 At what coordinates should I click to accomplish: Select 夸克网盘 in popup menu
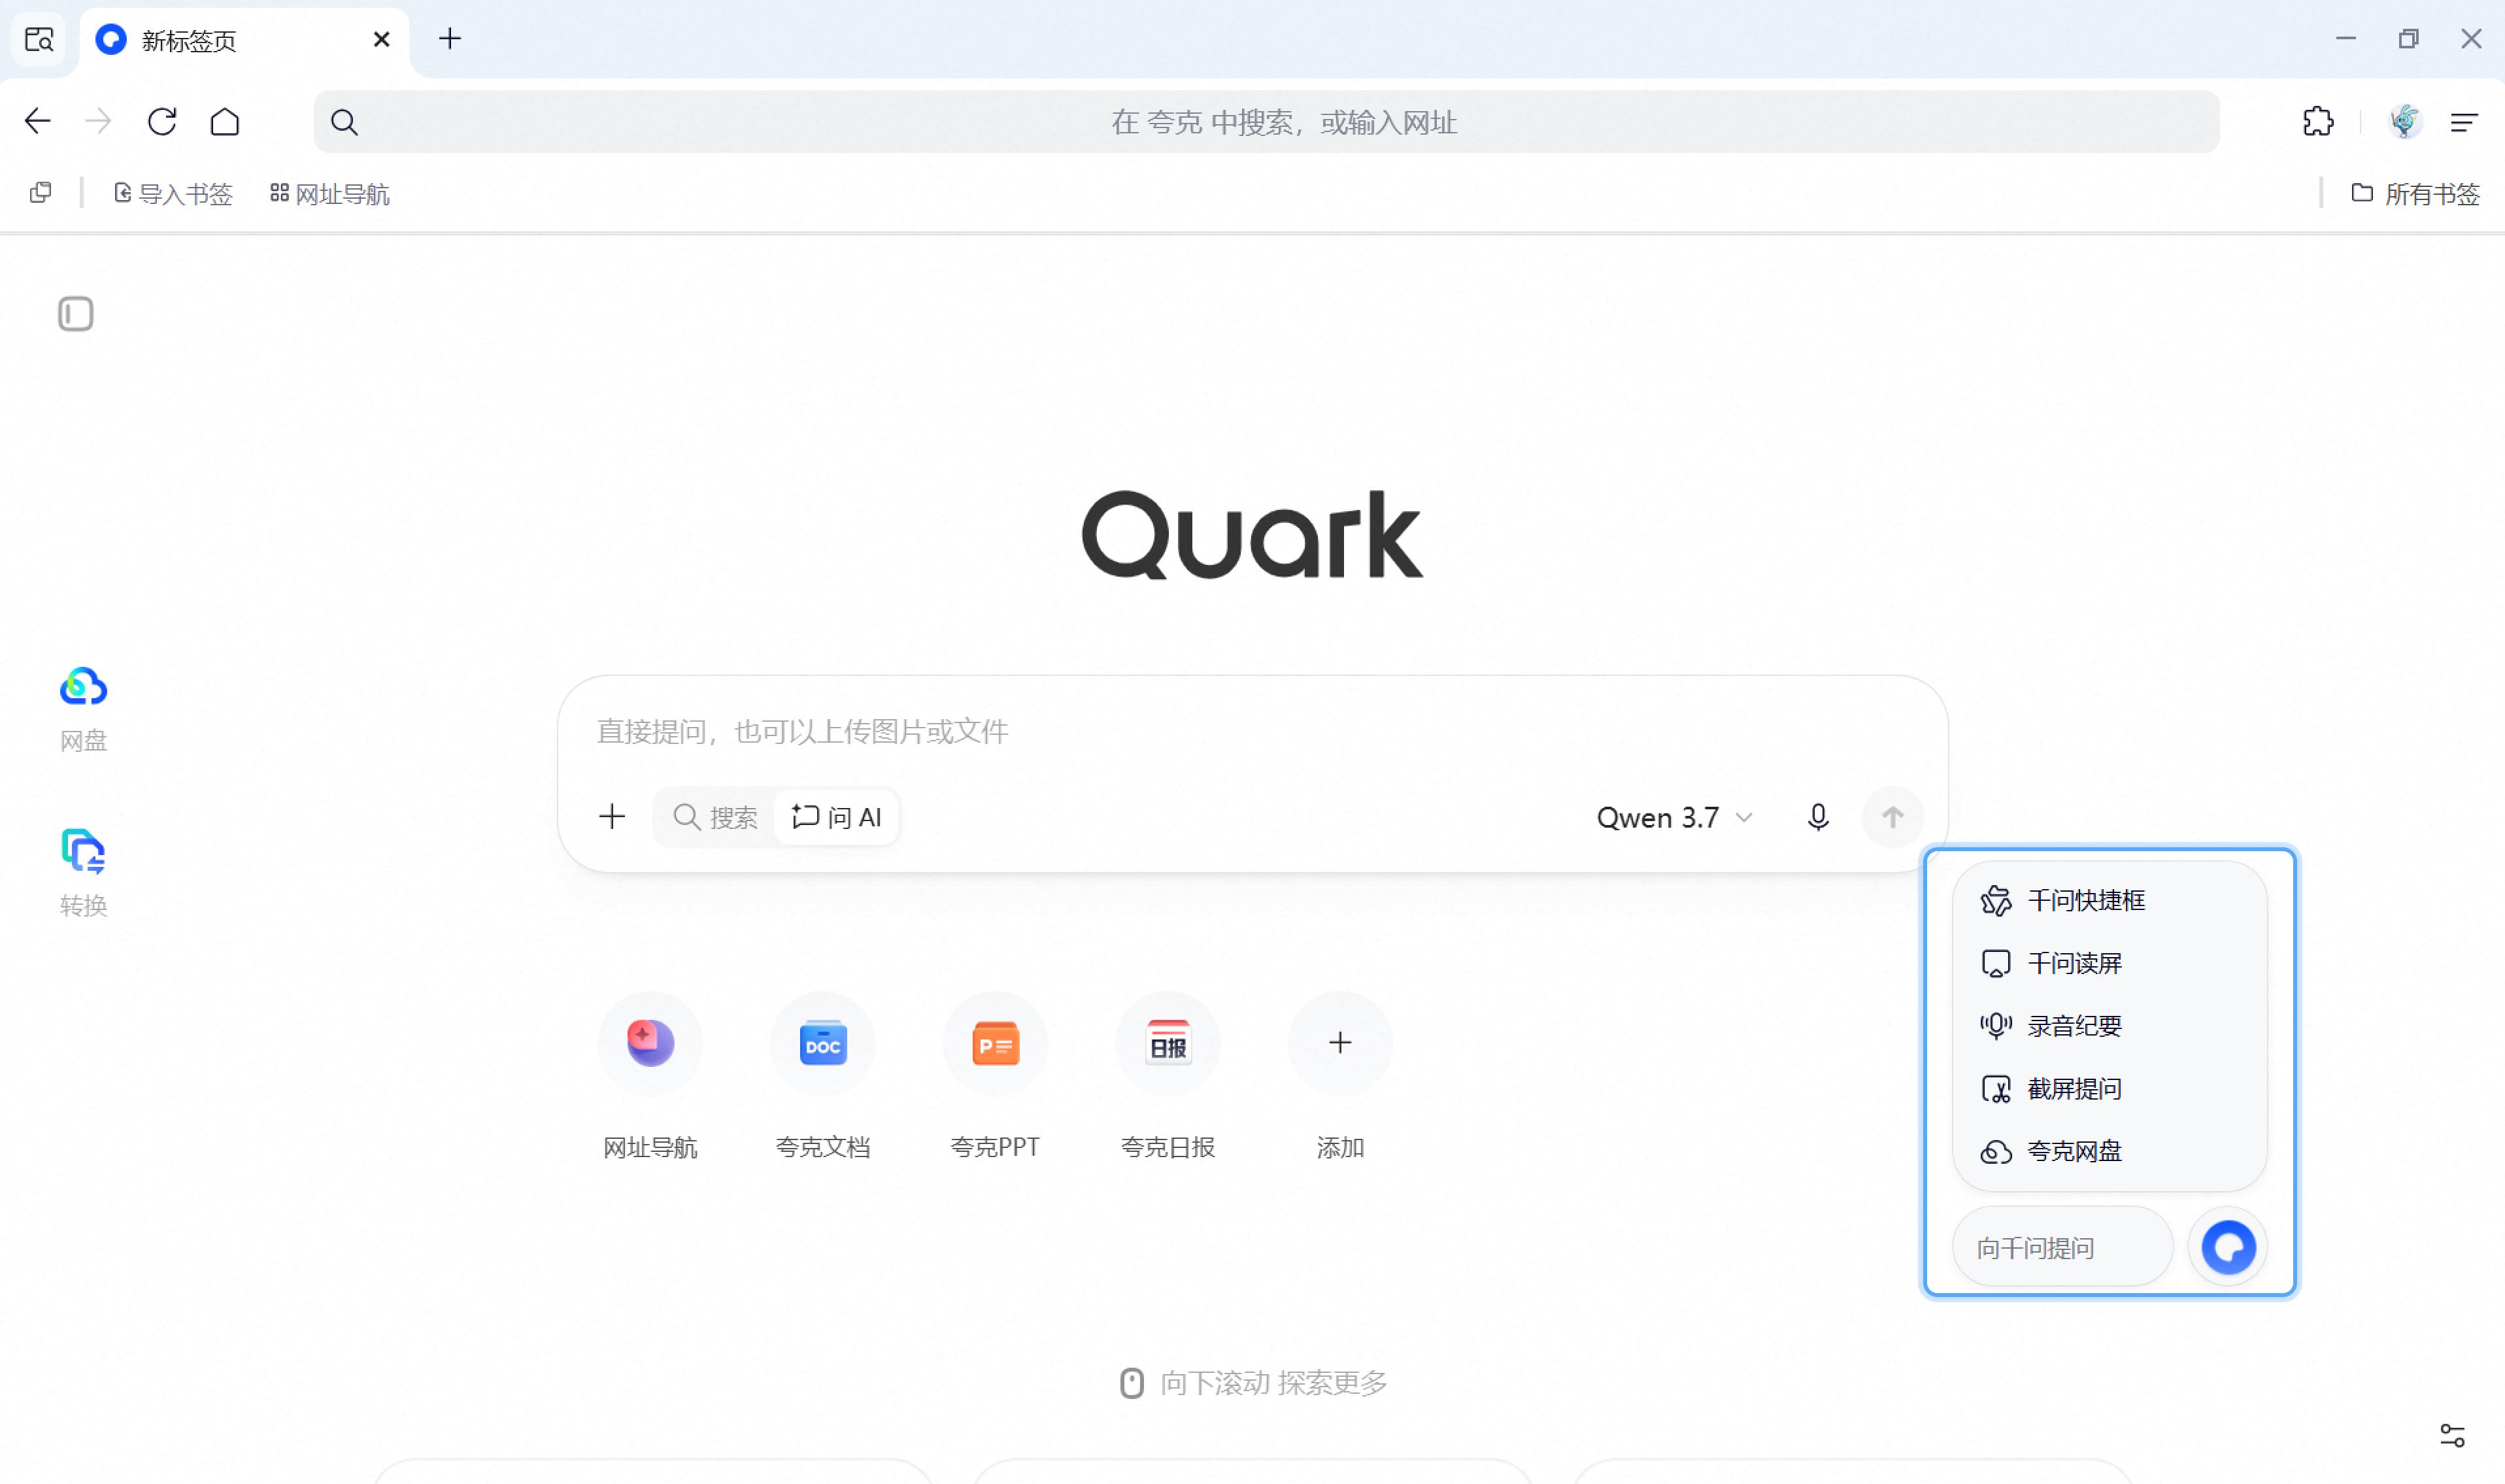pos(2109,1152)
